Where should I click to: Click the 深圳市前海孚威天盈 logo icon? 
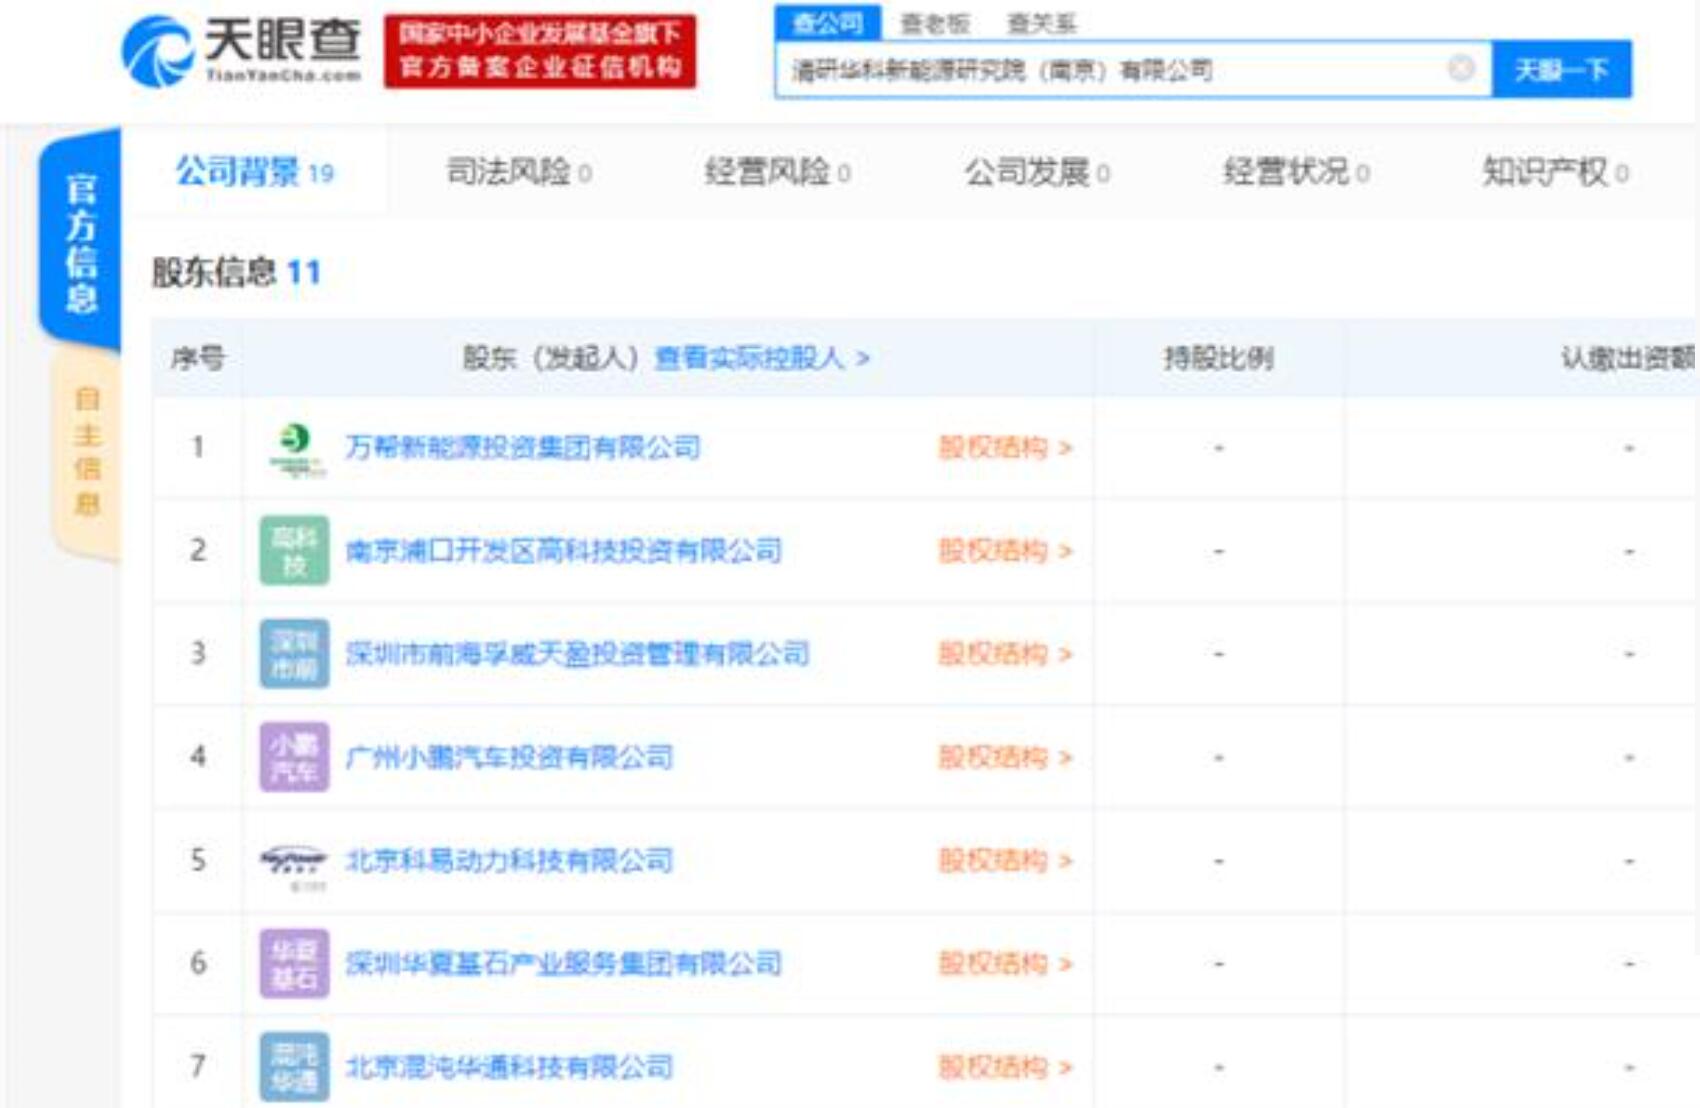tap(294, 654)
